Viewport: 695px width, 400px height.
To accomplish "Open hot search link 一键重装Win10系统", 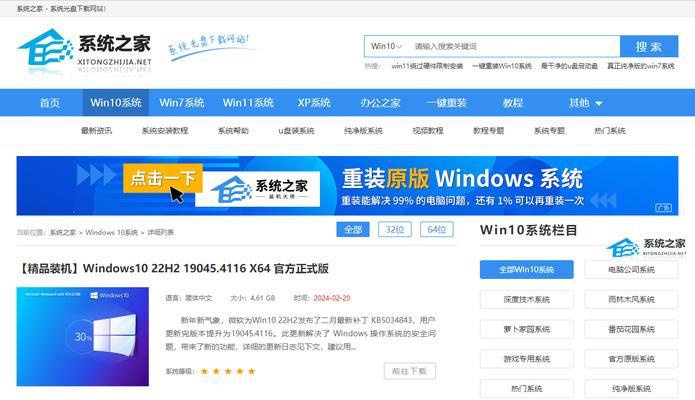I will pyautogui.click(x=502, y=66).
